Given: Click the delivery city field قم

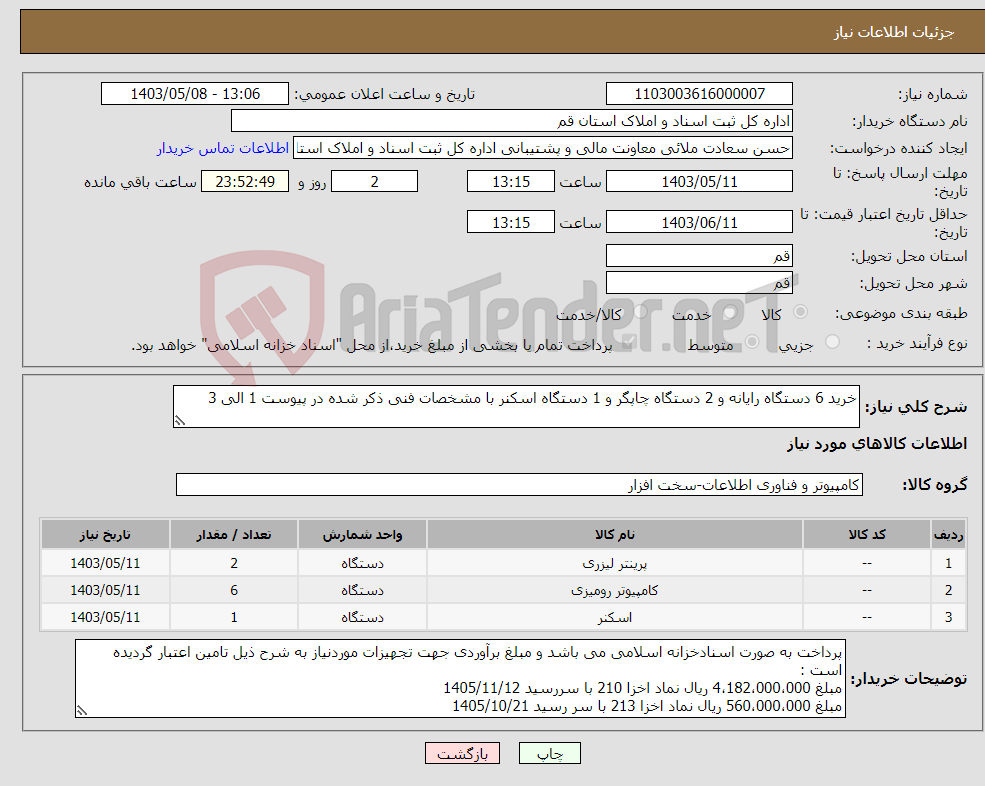Looking at the screenshot, I should click(699, 283).
